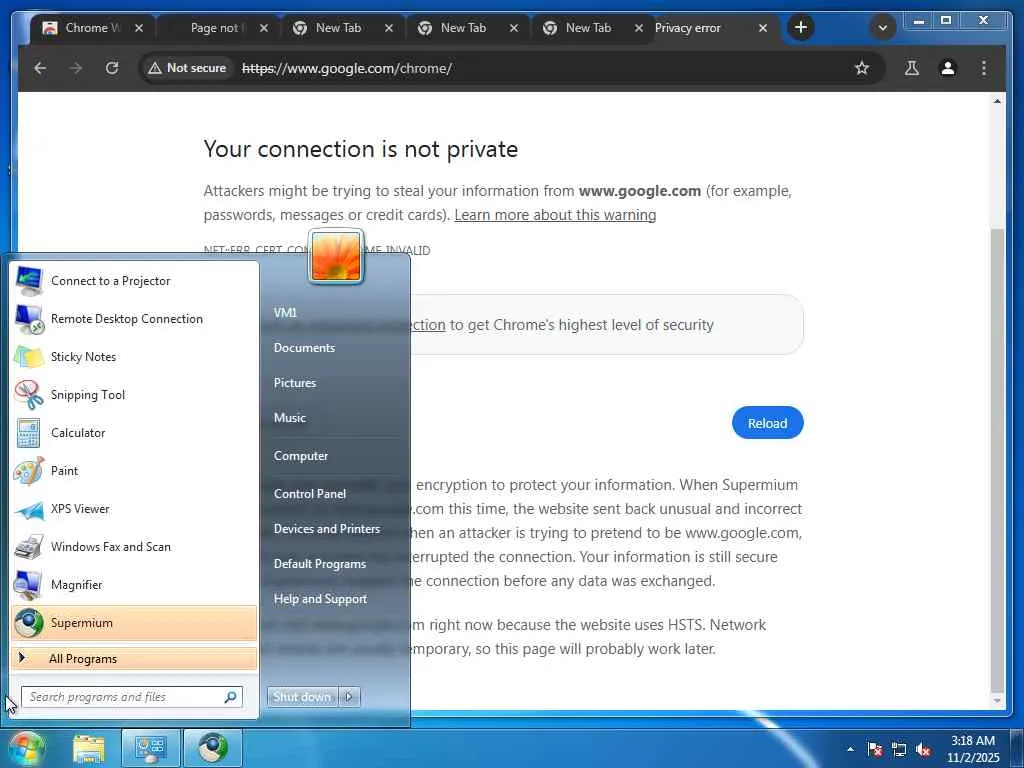Open Magnifier
This screenshot has width=1024, height=768.
[x=135, y=584]
